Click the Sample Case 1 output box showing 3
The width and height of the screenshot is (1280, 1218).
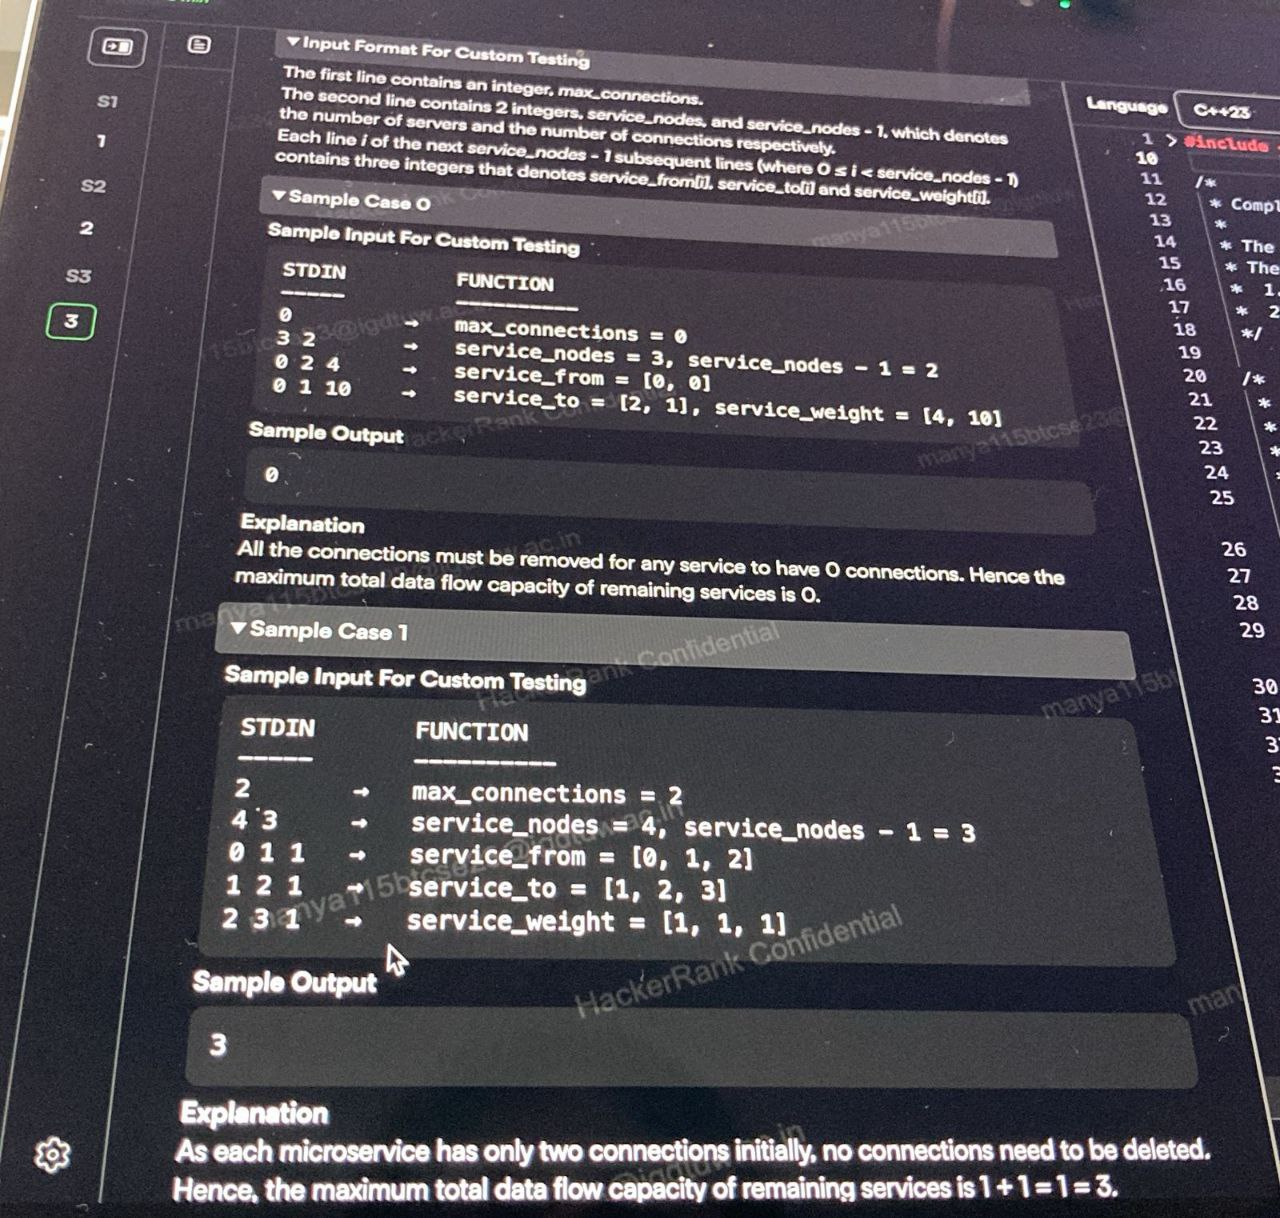click(690, 1048)
